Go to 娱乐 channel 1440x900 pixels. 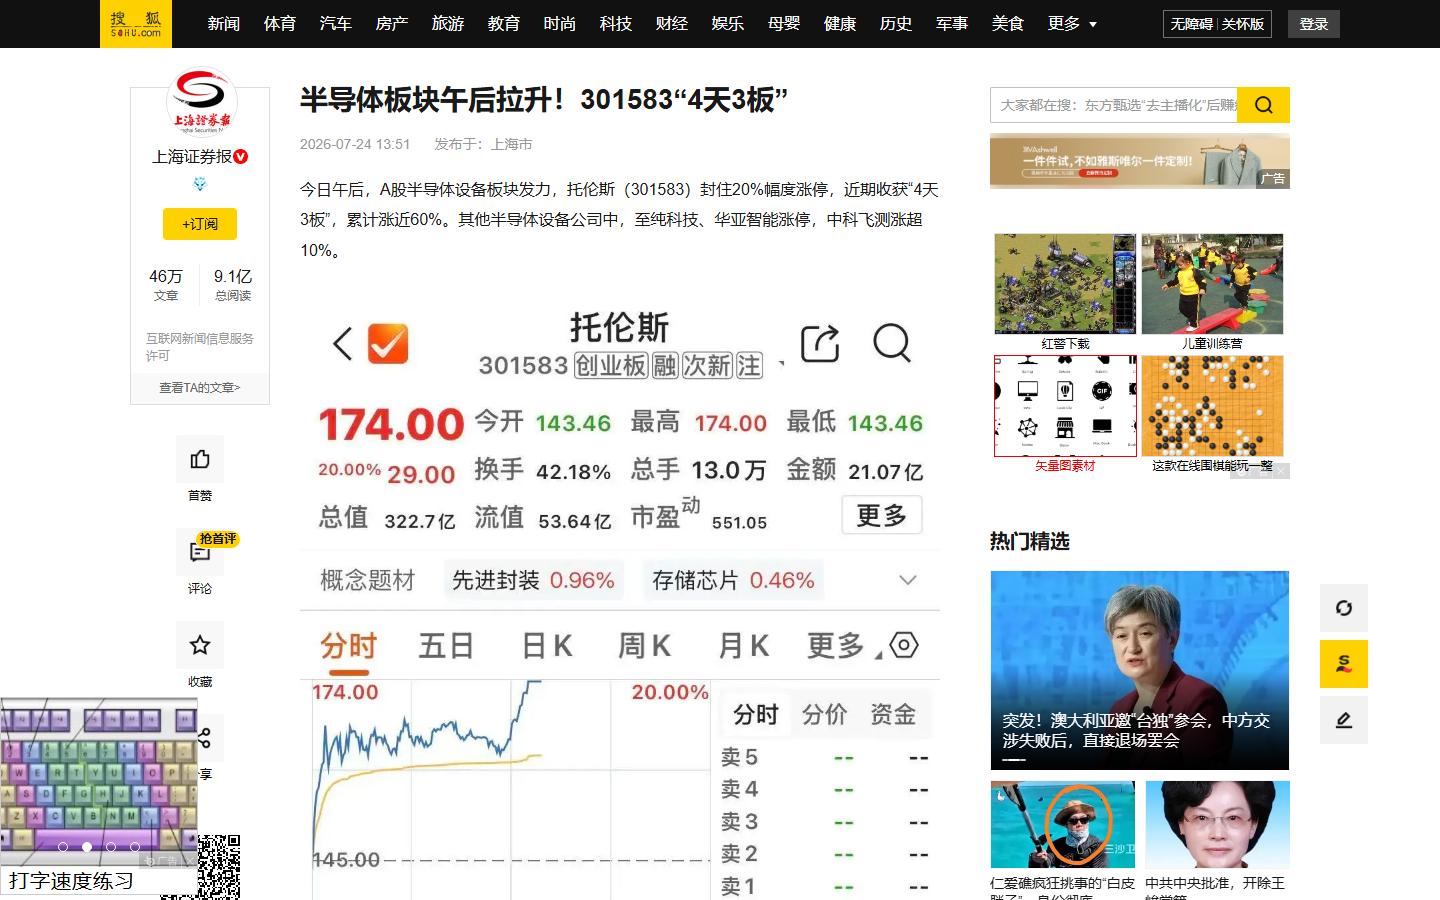click(x=728, y=24)
